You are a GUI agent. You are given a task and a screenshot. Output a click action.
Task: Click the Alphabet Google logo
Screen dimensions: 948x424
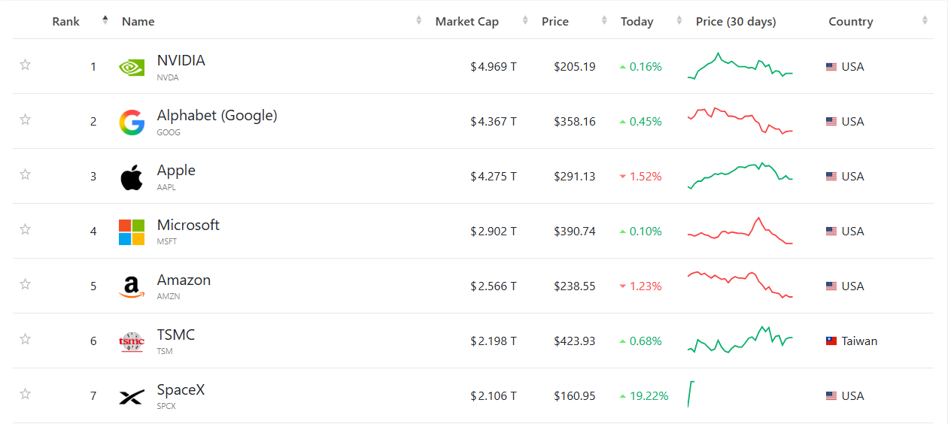131,122
